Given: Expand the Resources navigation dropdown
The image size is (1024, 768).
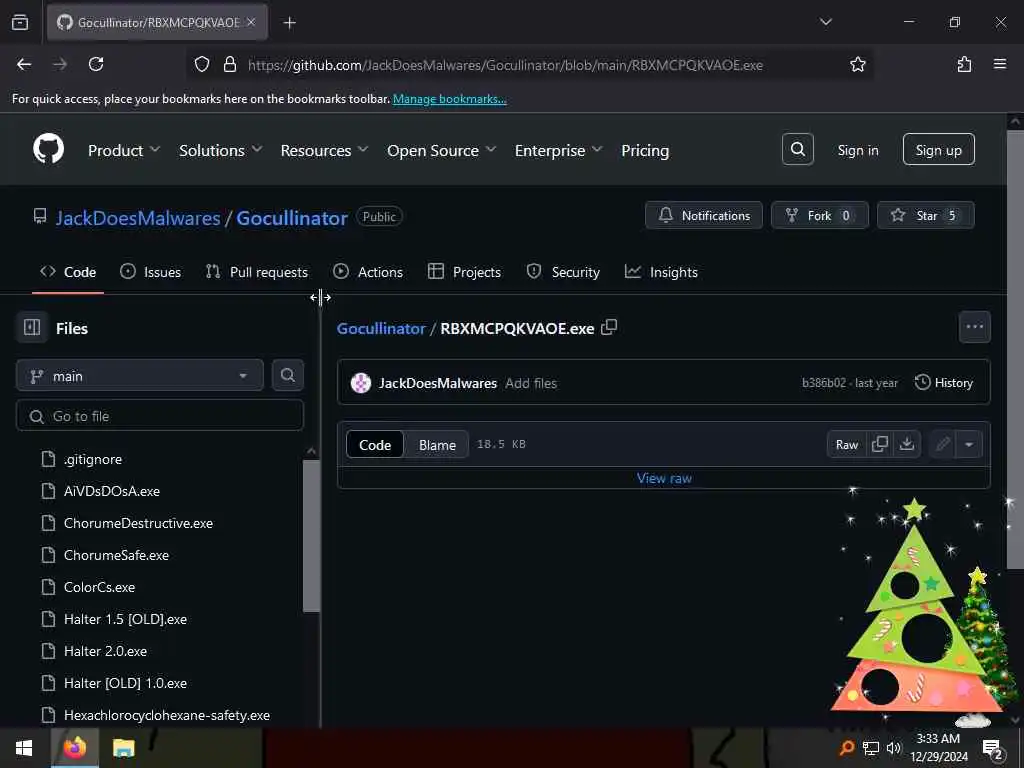Looking at the screenshot, I should click(324, 150).
